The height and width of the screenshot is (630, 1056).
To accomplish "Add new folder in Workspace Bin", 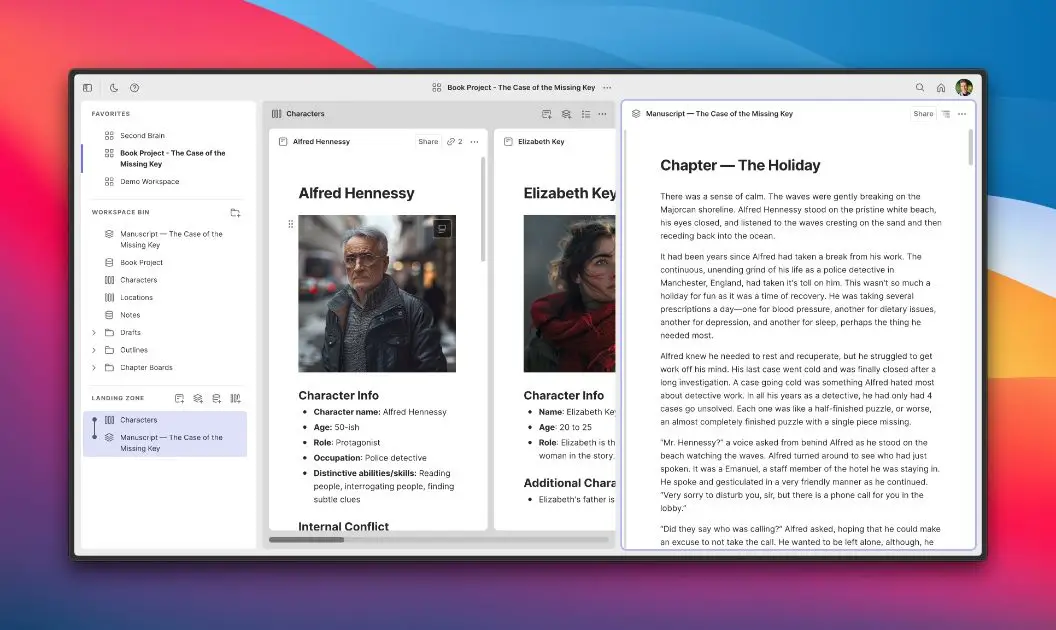I will (x=235, y=213).
